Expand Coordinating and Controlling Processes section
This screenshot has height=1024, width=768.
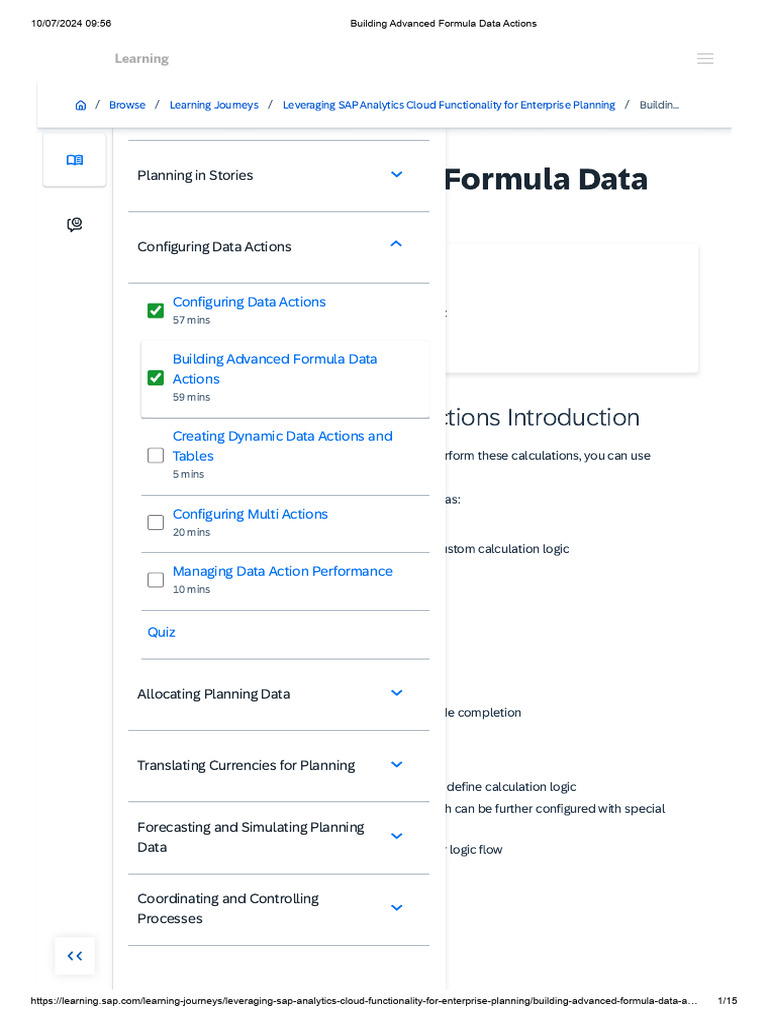point(396,908)
